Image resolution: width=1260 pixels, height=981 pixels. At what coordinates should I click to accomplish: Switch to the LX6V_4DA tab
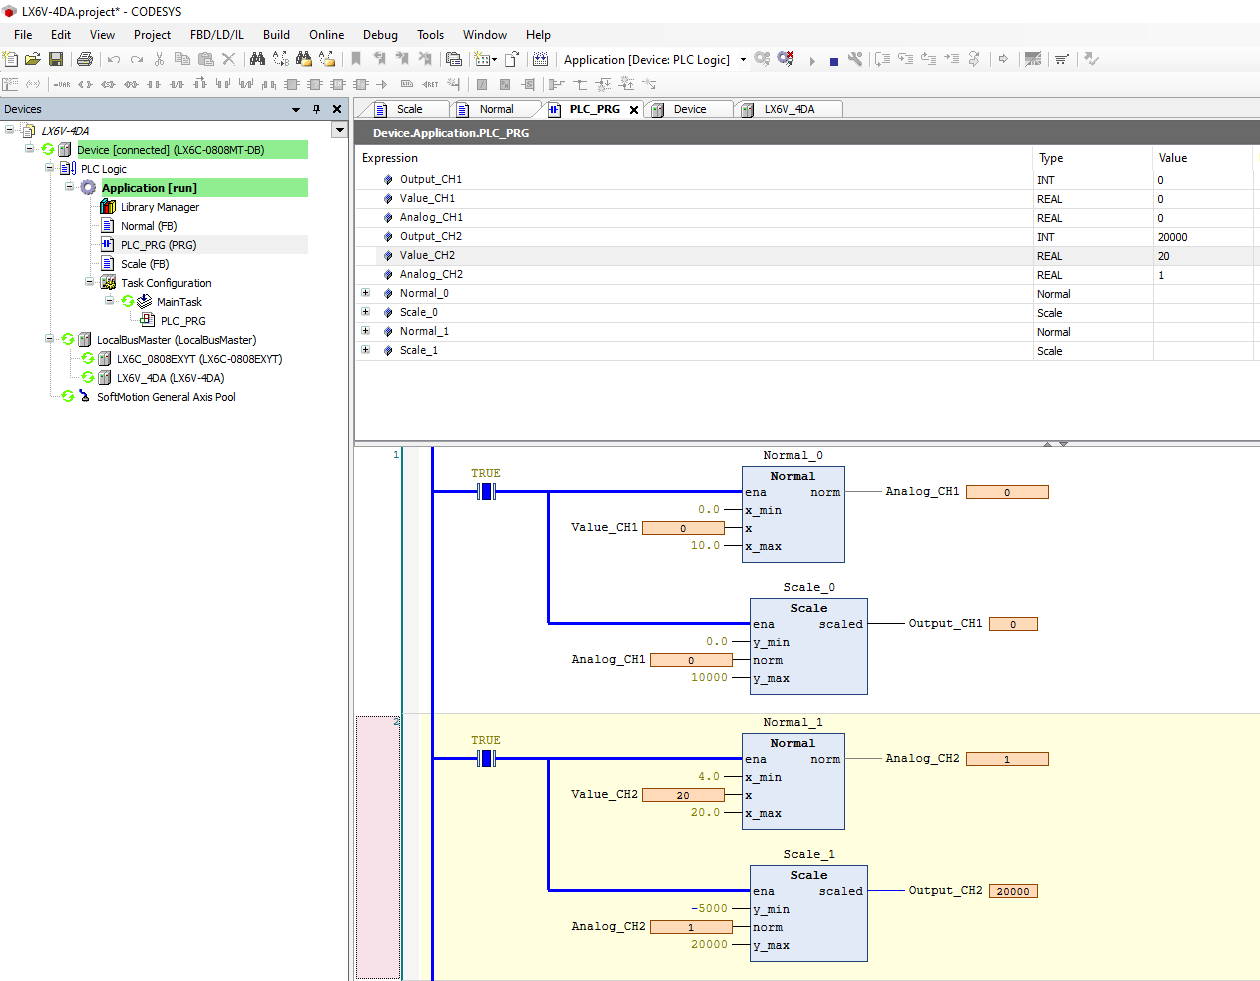point(789,109)
